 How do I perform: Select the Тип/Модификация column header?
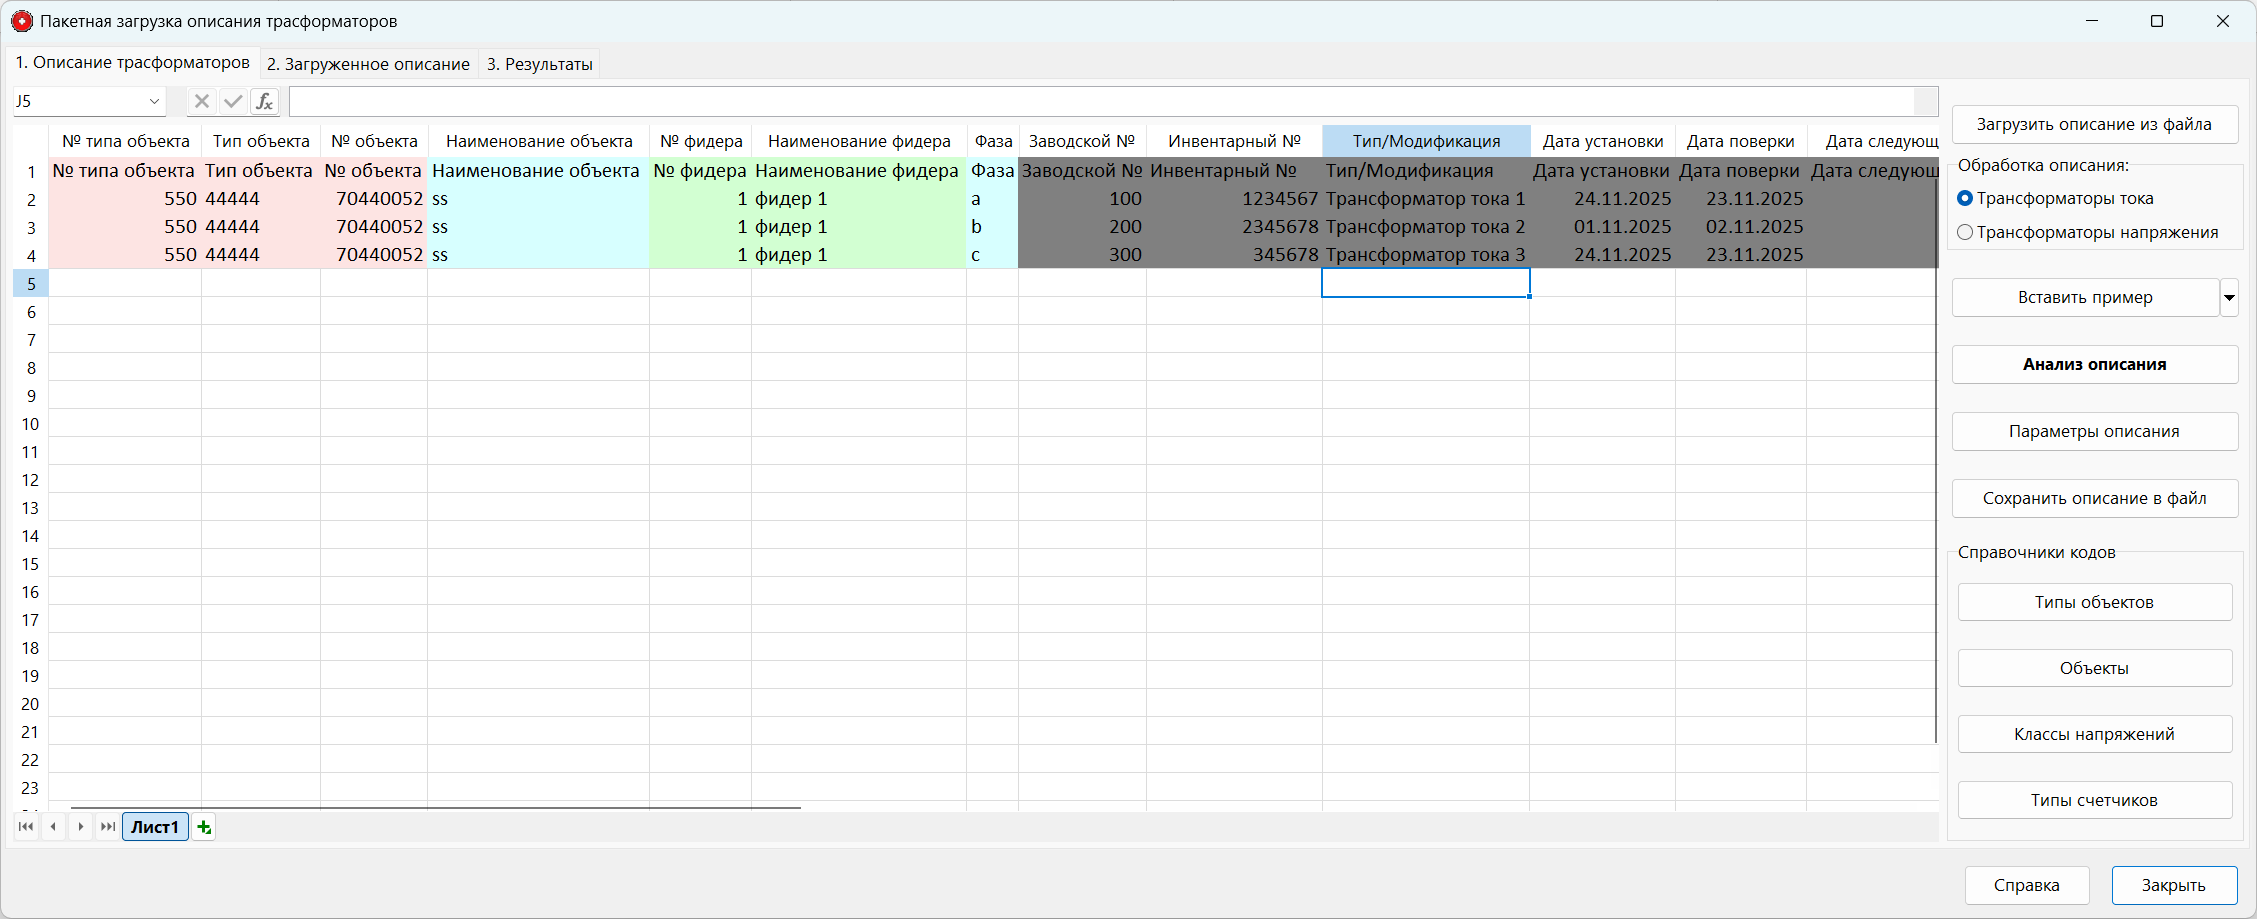pos(1425,140)
